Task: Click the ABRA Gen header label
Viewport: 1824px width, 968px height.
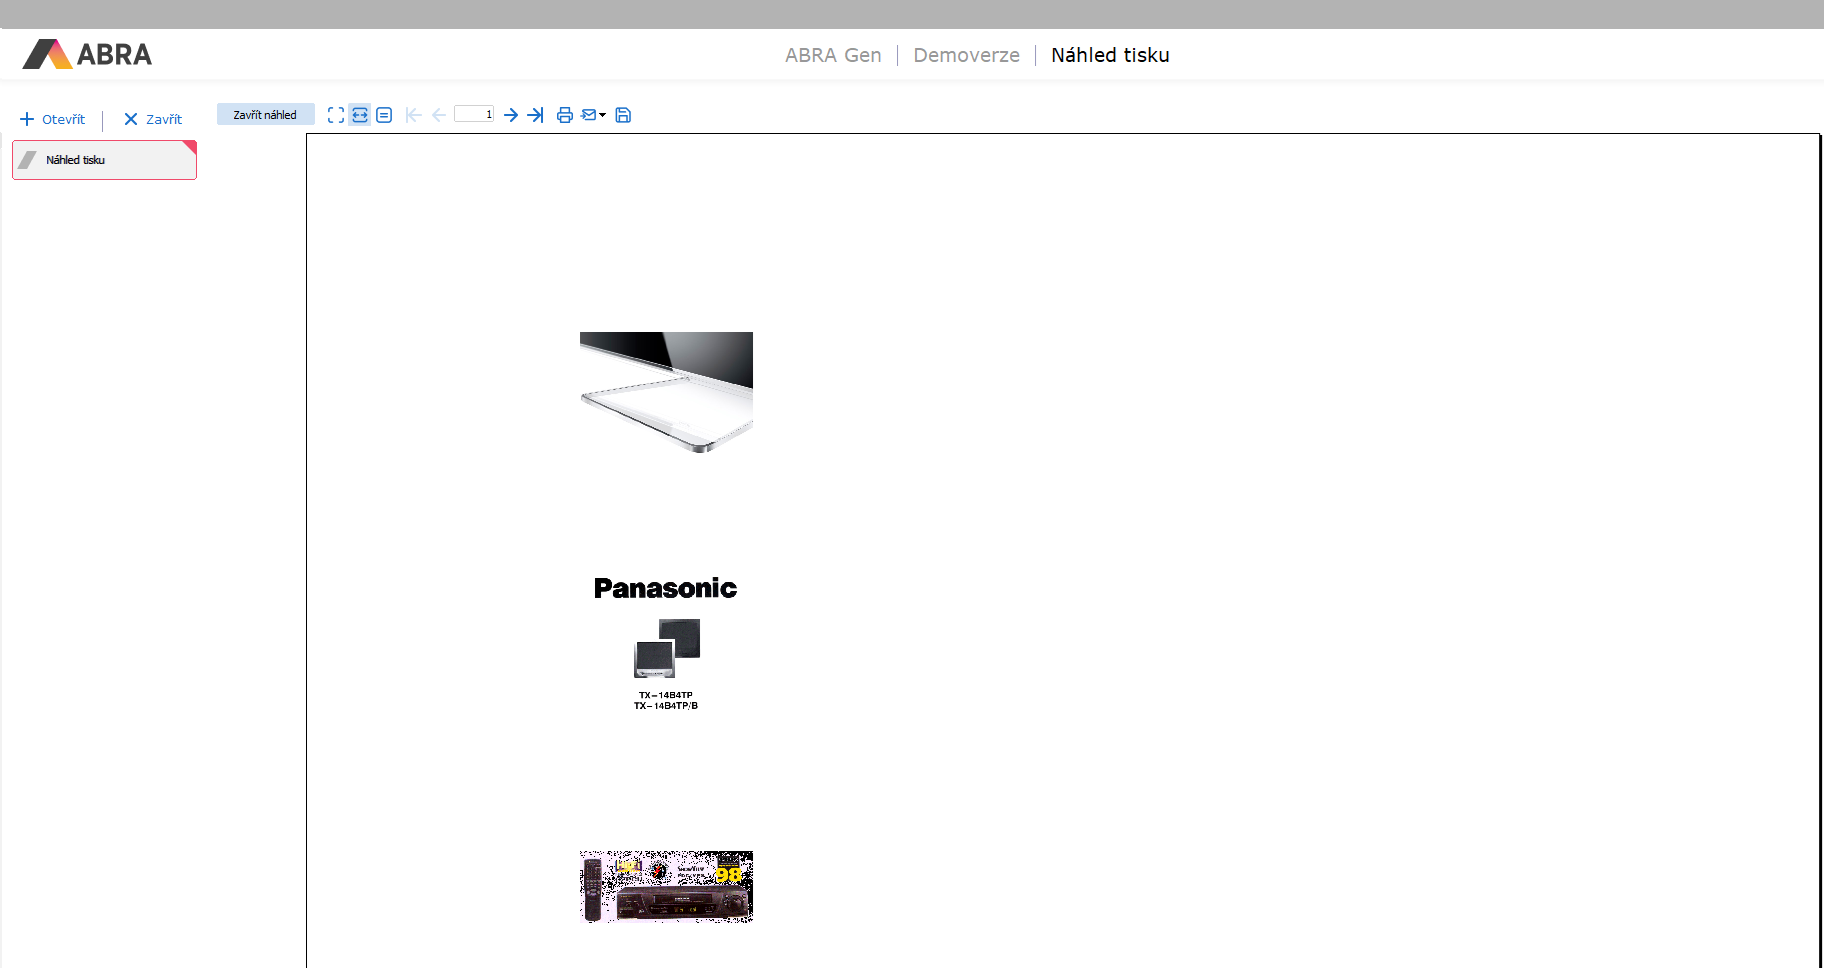Action: point(833,55)
